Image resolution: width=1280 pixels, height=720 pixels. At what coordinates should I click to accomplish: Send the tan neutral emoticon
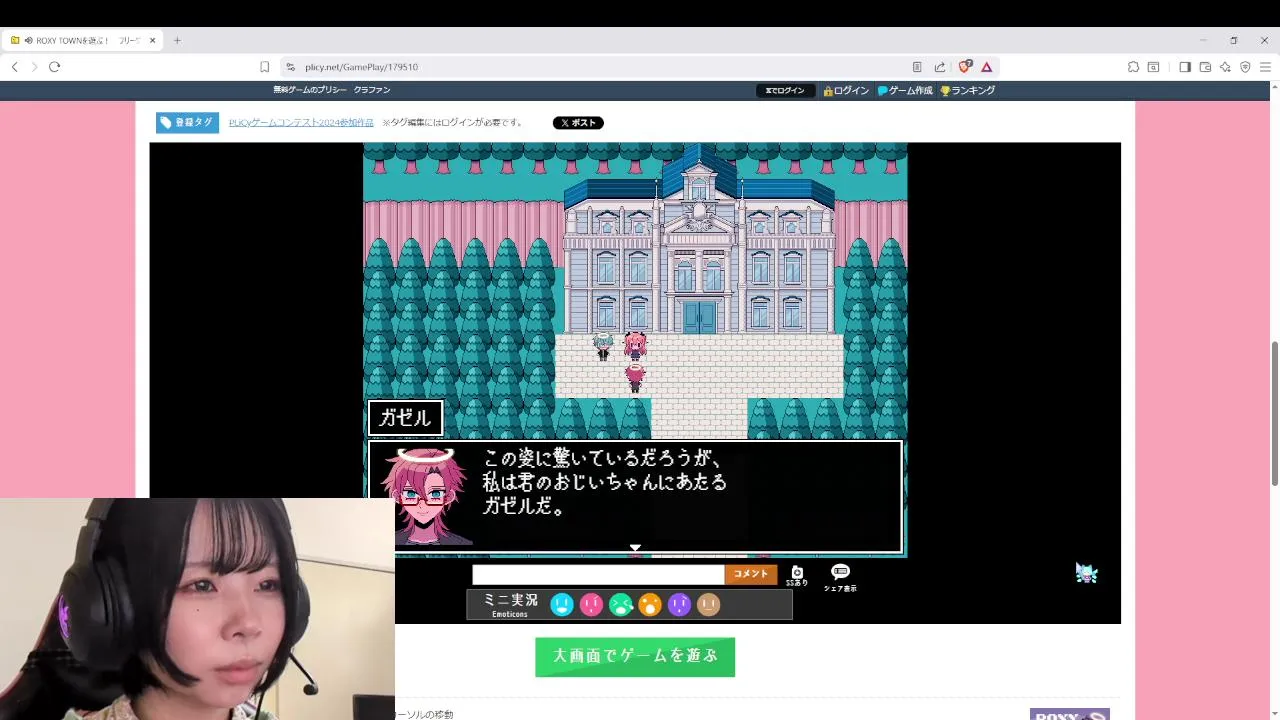coord(708,604)
